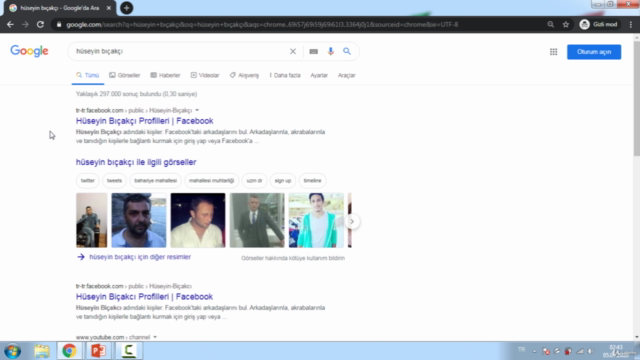This screenshot has height=360, width=640.
Task: Open the first image thumbnail of seated man
Action: (91, 220)
